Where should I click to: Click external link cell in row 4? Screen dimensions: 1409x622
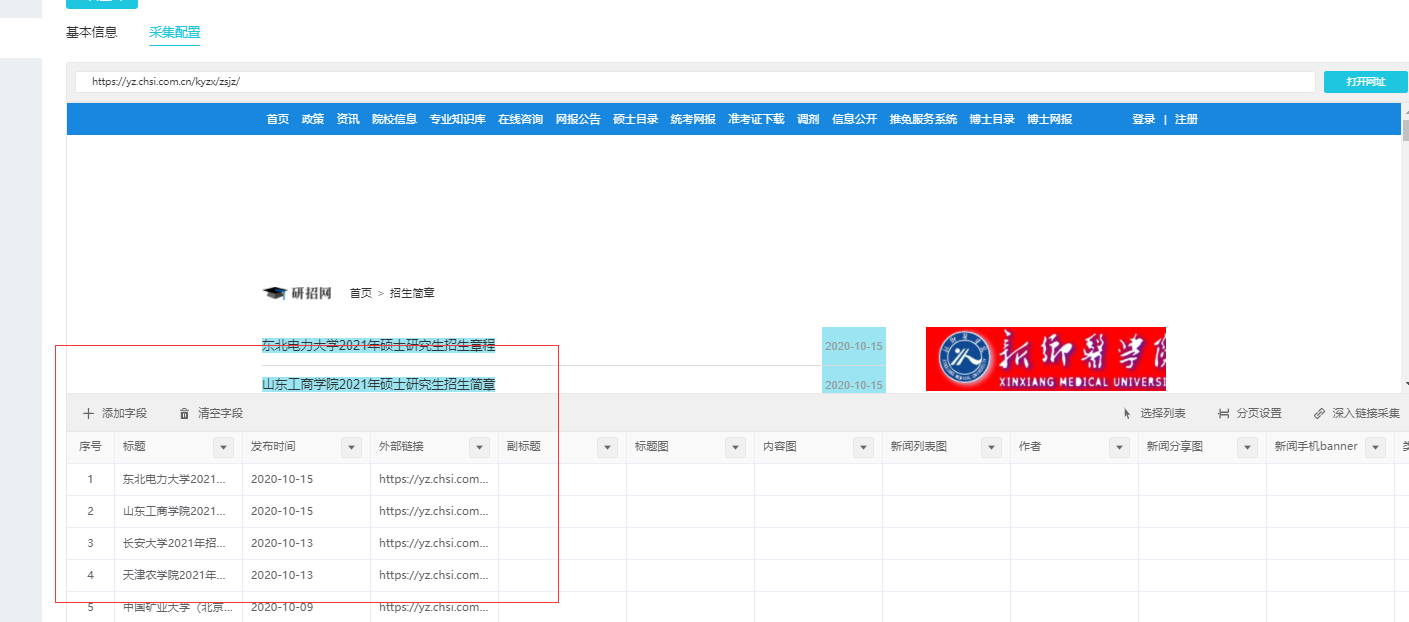[434, 575]
